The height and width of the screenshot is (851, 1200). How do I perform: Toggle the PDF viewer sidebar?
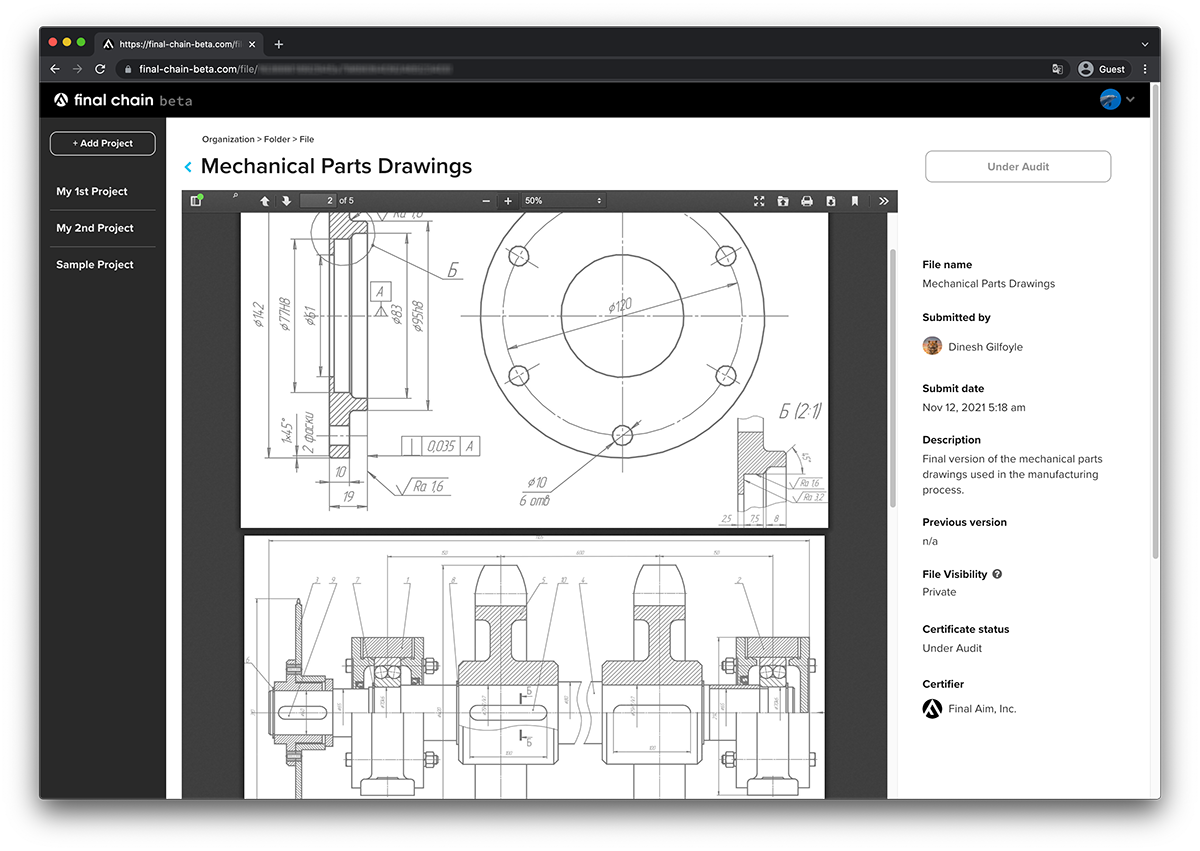pos(196,201)
